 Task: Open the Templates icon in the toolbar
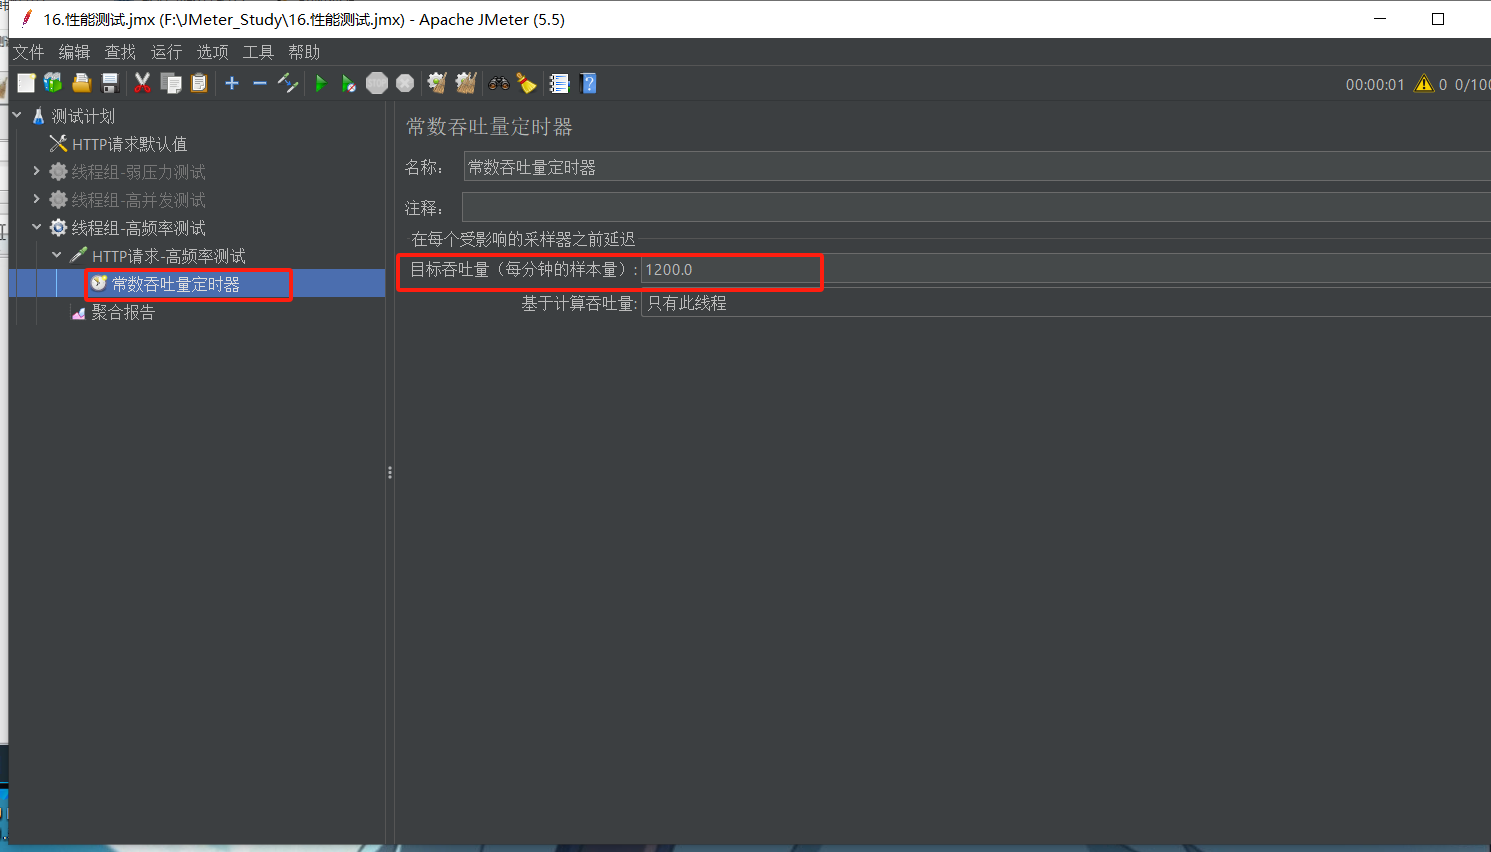click(53, 83)
